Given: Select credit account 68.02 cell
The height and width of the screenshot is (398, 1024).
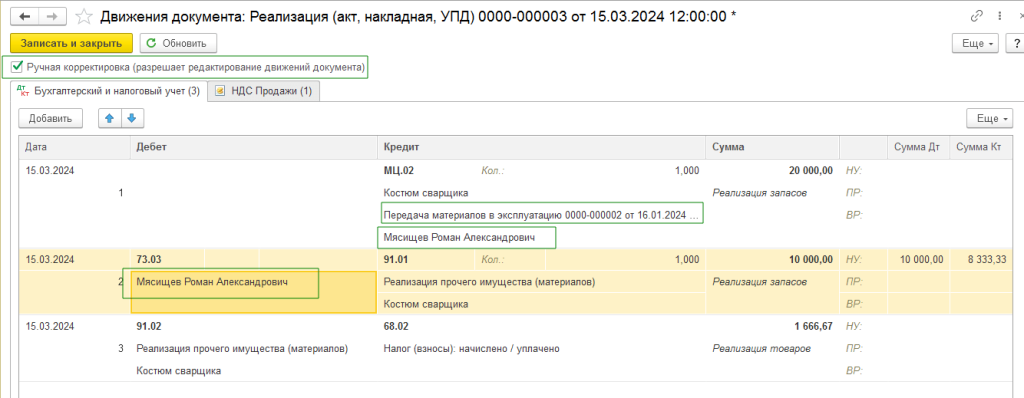Looking at the screenshot, I should pos(396,326).
